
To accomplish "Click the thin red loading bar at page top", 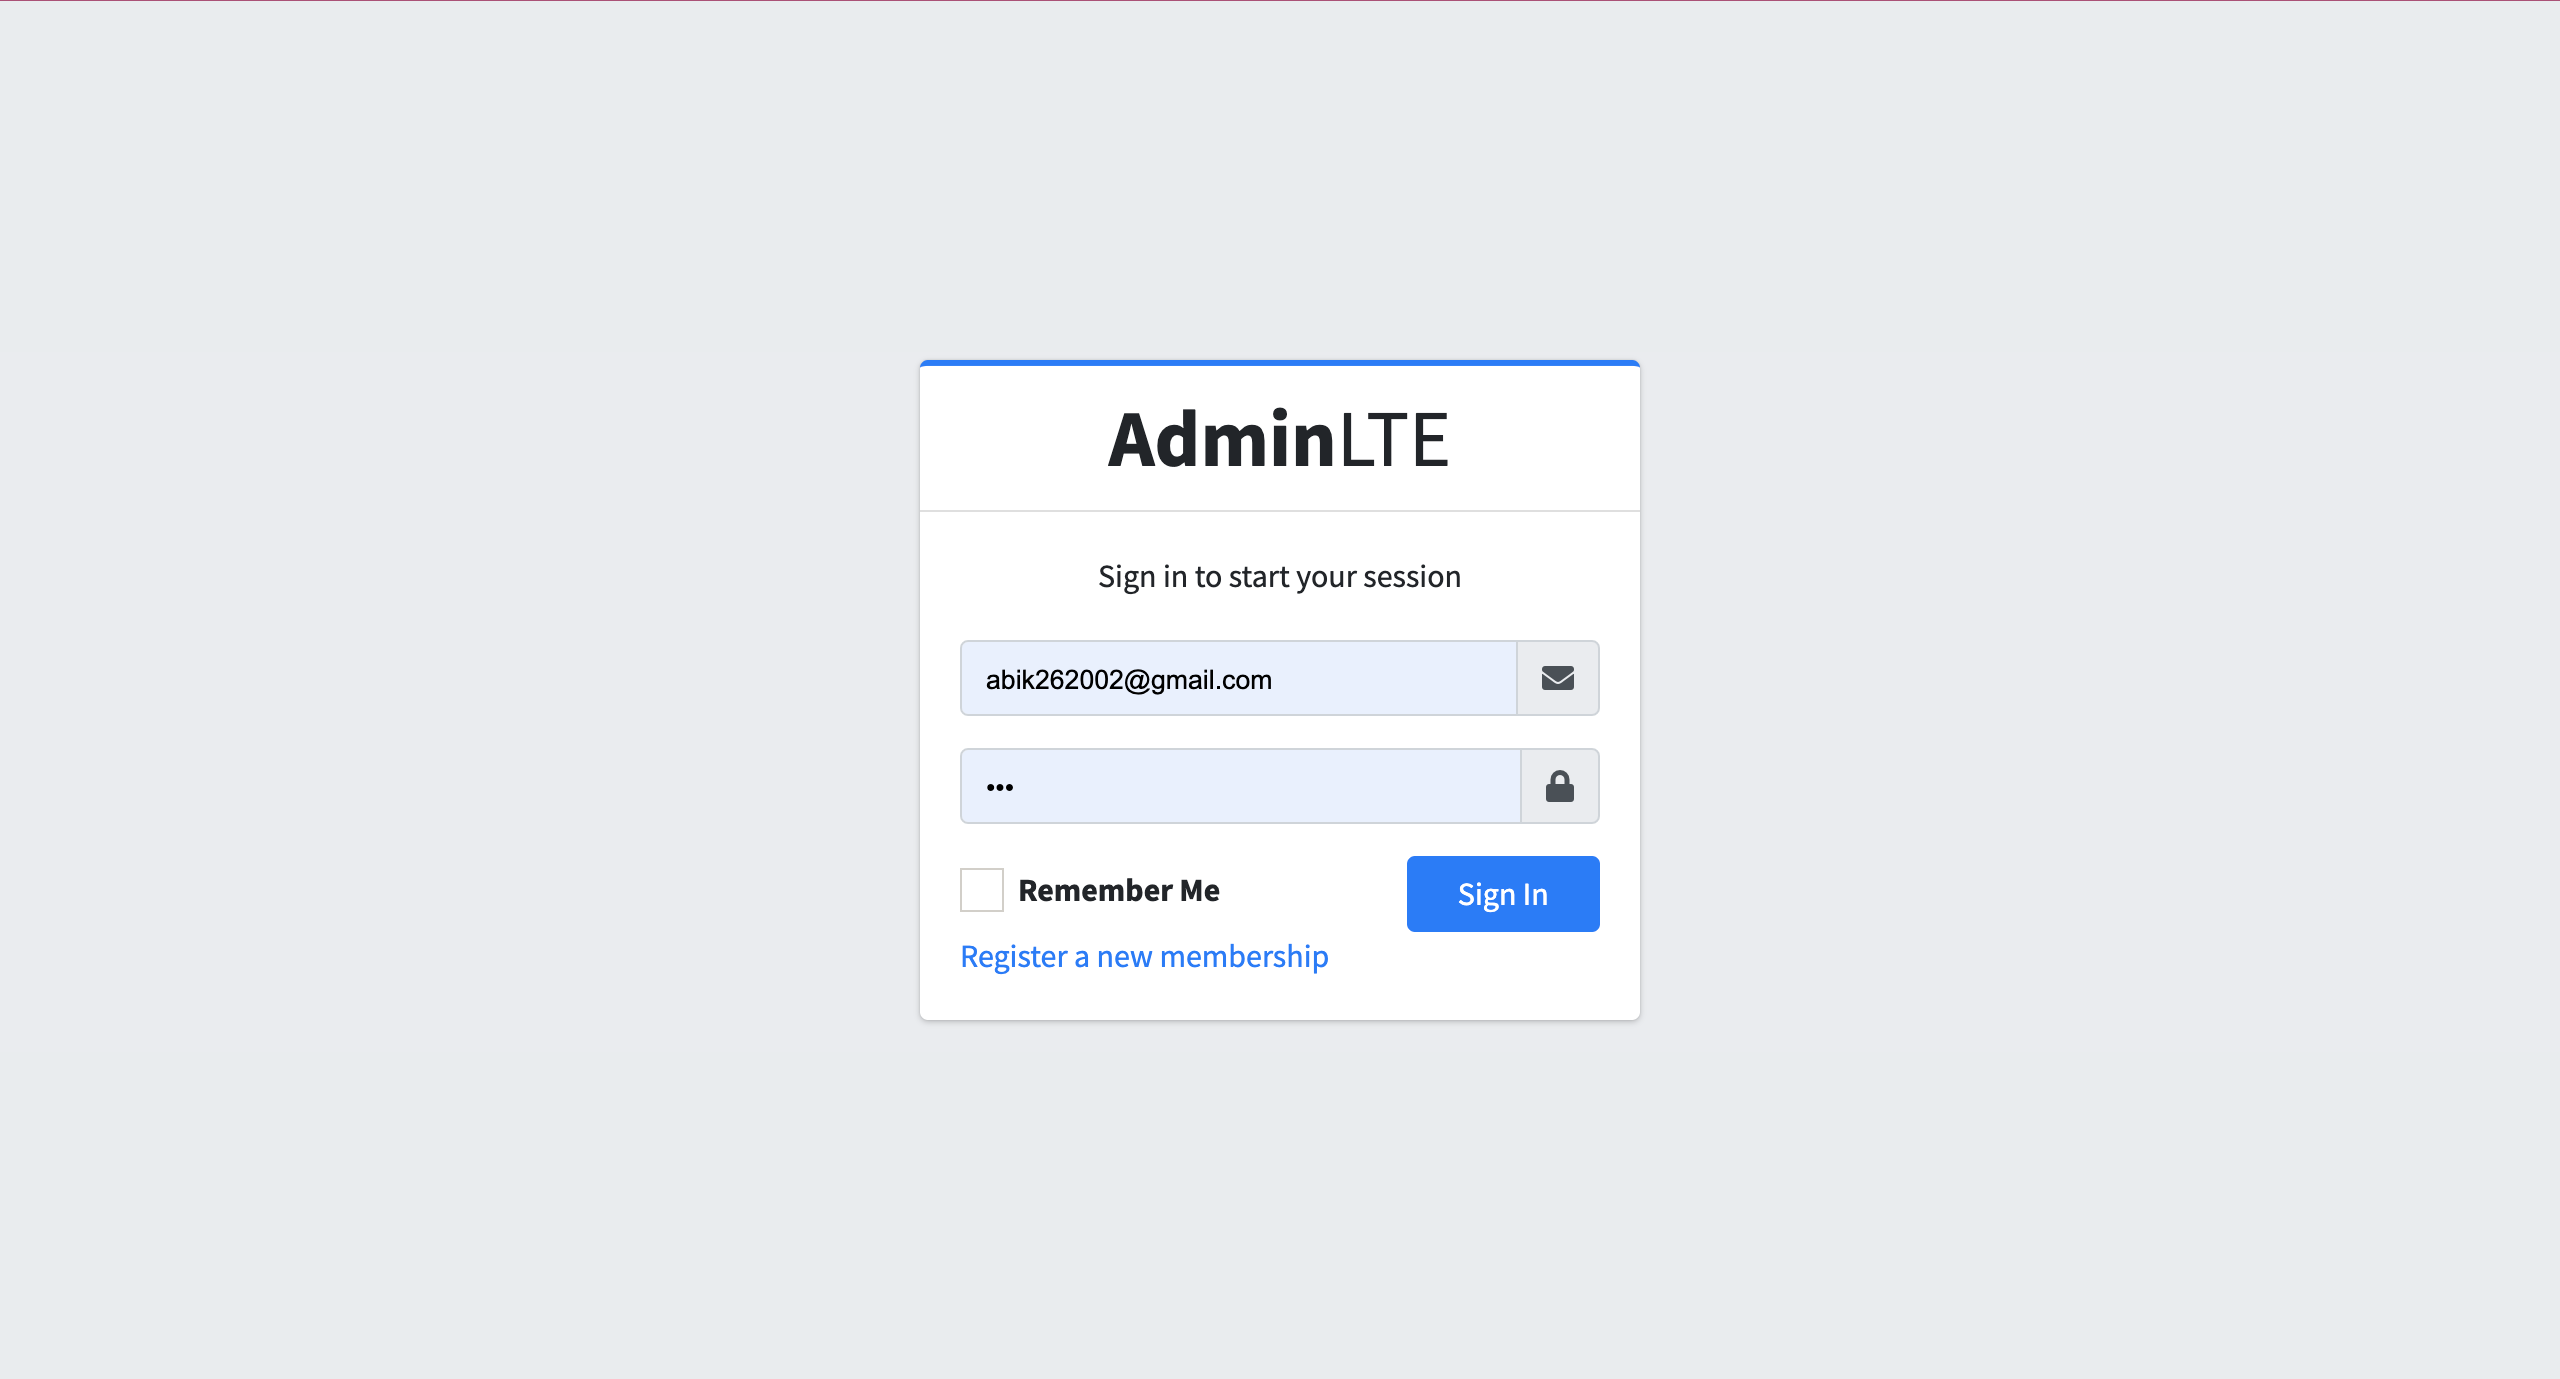I will coord(1279,1).
